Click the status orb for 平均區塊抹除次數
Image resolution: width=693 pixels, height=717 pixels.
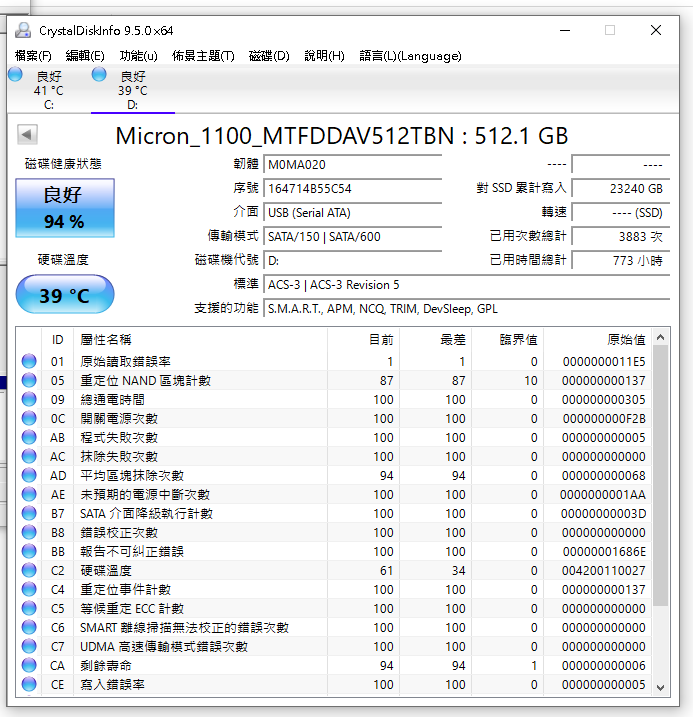click(29, 476)
